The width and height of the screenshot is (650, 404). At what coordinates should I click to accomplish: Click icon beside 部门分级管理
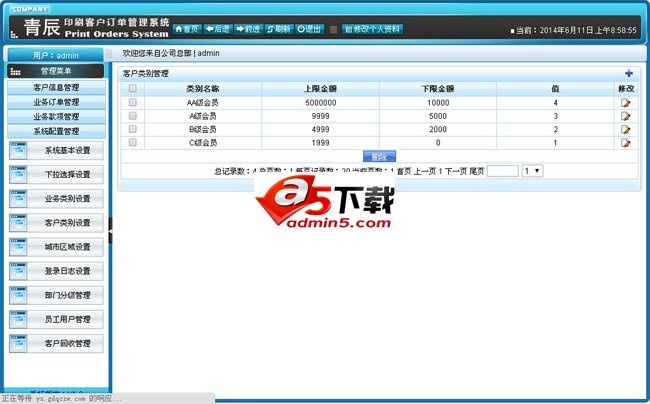point(18,295)
